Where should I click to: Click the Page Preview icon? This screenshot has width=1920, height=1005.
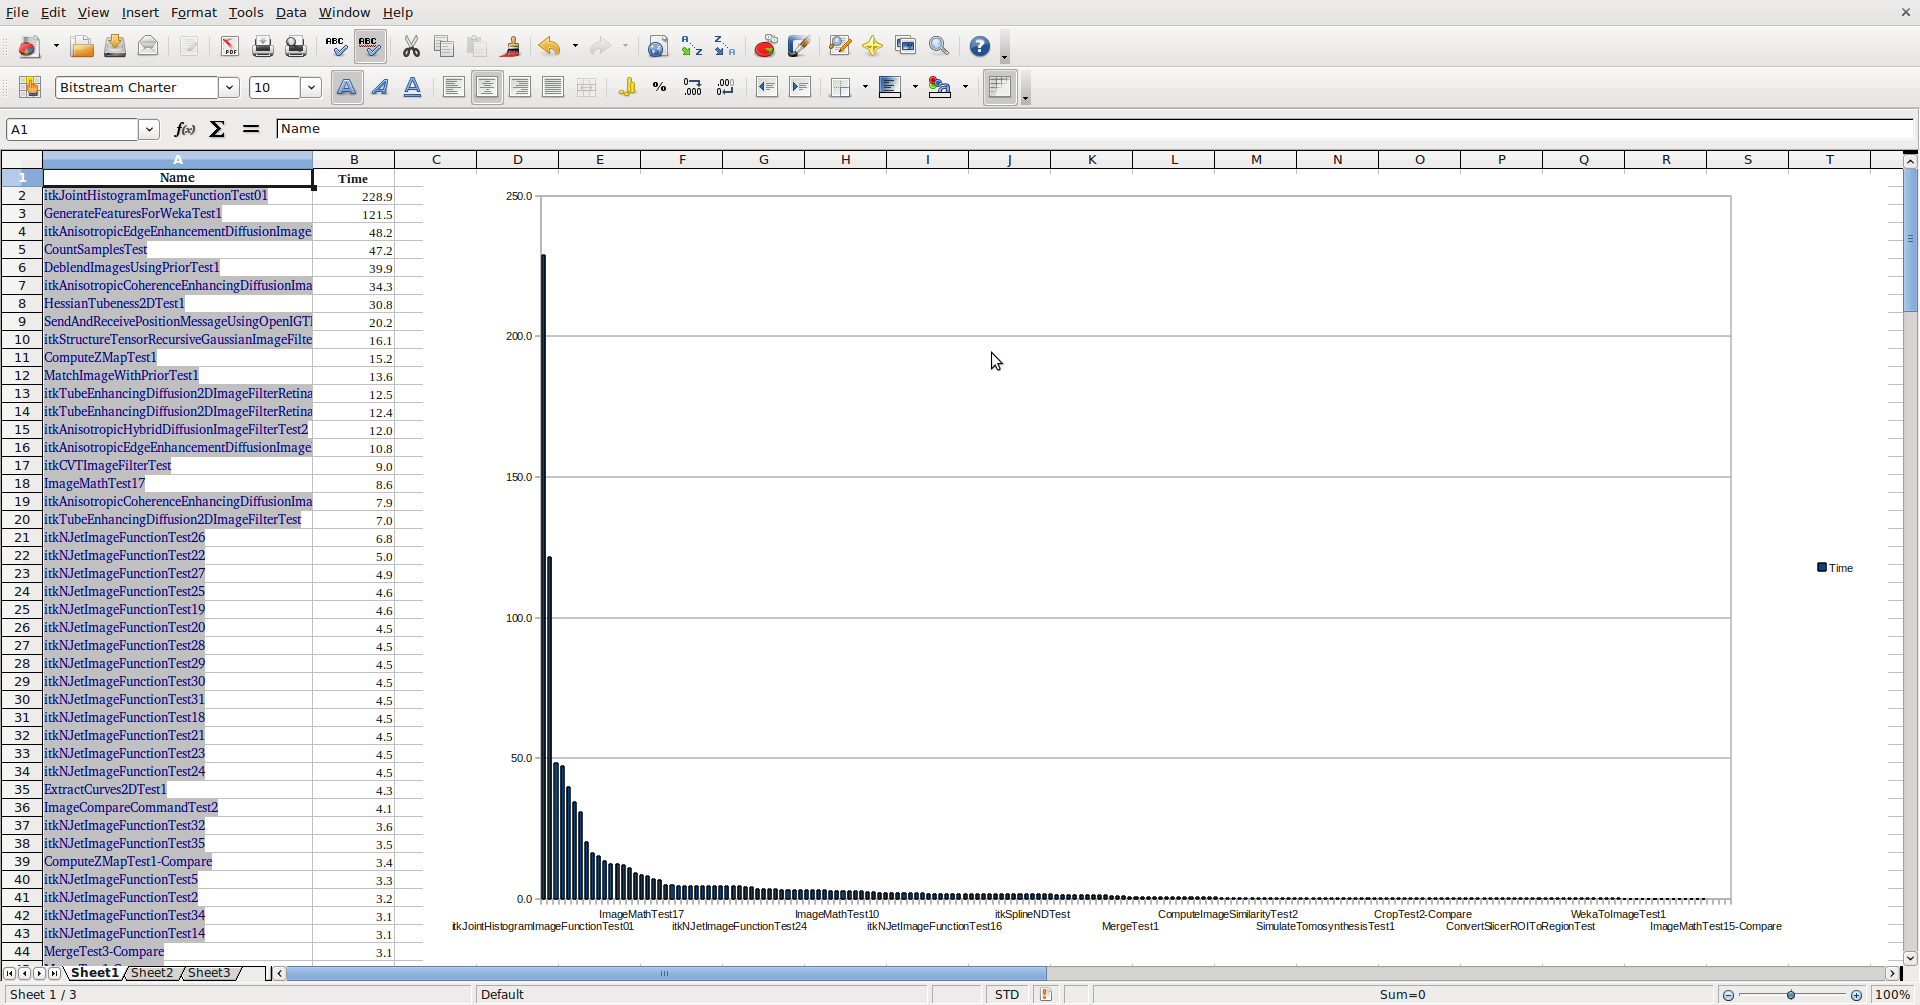point(296,46)
